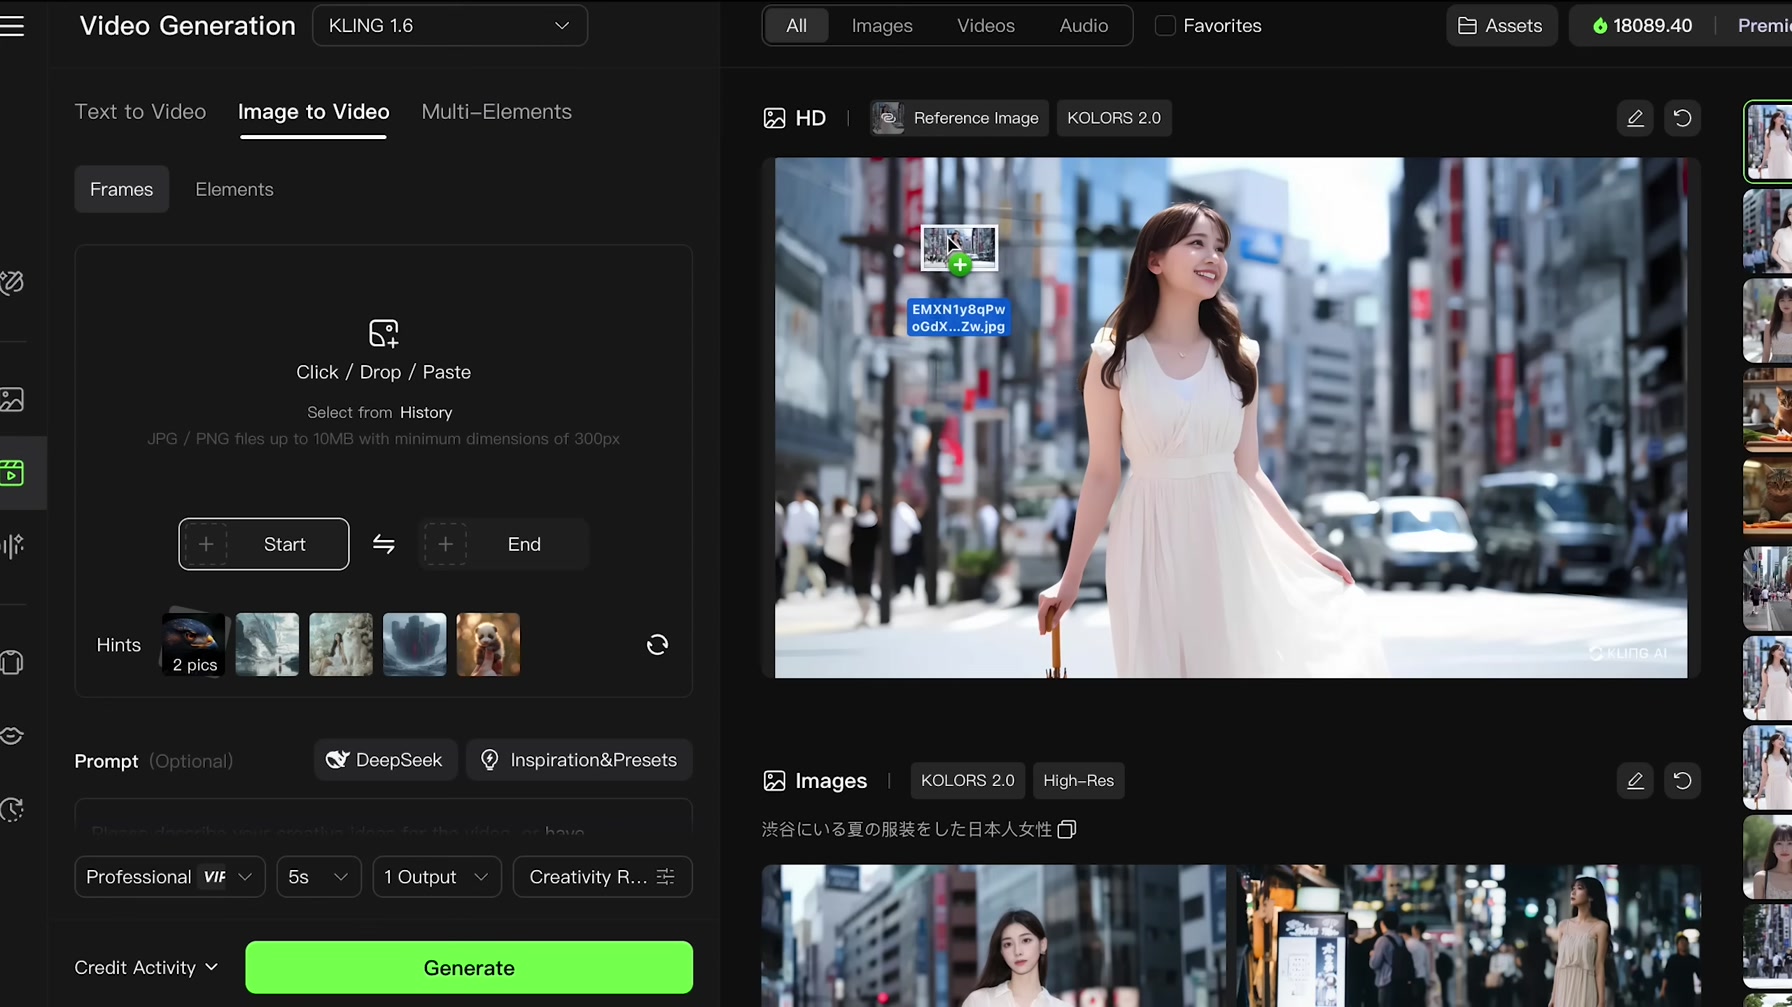
Task: Open the white-shirt woman result image
Action: pyautogui.click(x=994, y=936)
